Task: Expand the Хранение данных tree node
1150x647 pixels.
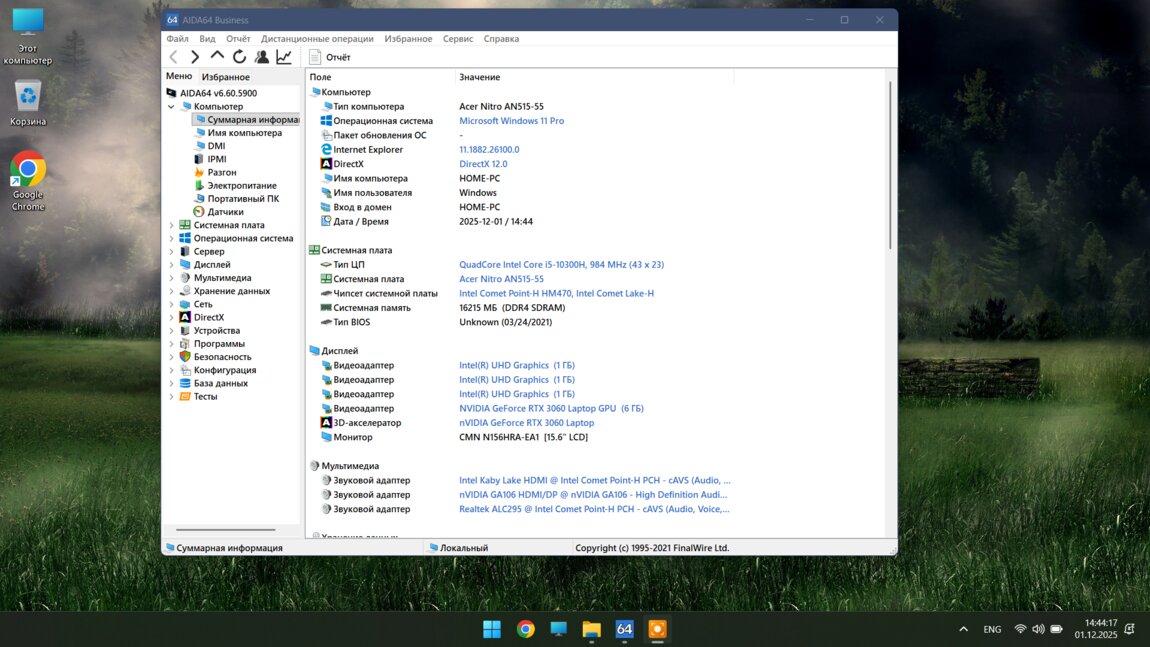Action: pos(171,291)
